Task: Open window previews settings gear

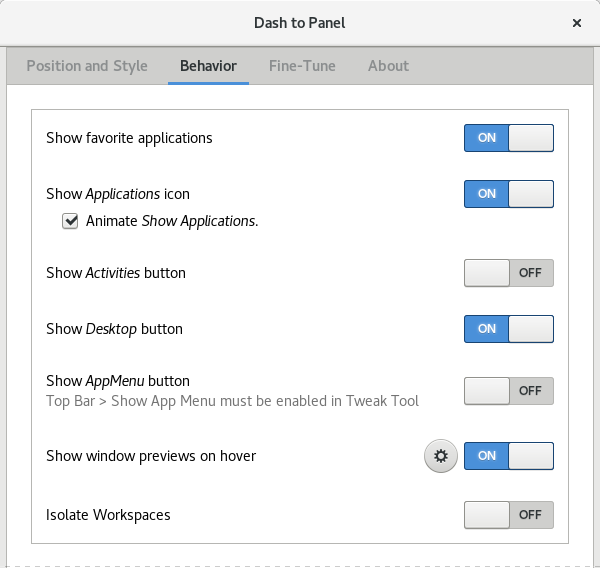Action: click(x=440, y=456)
